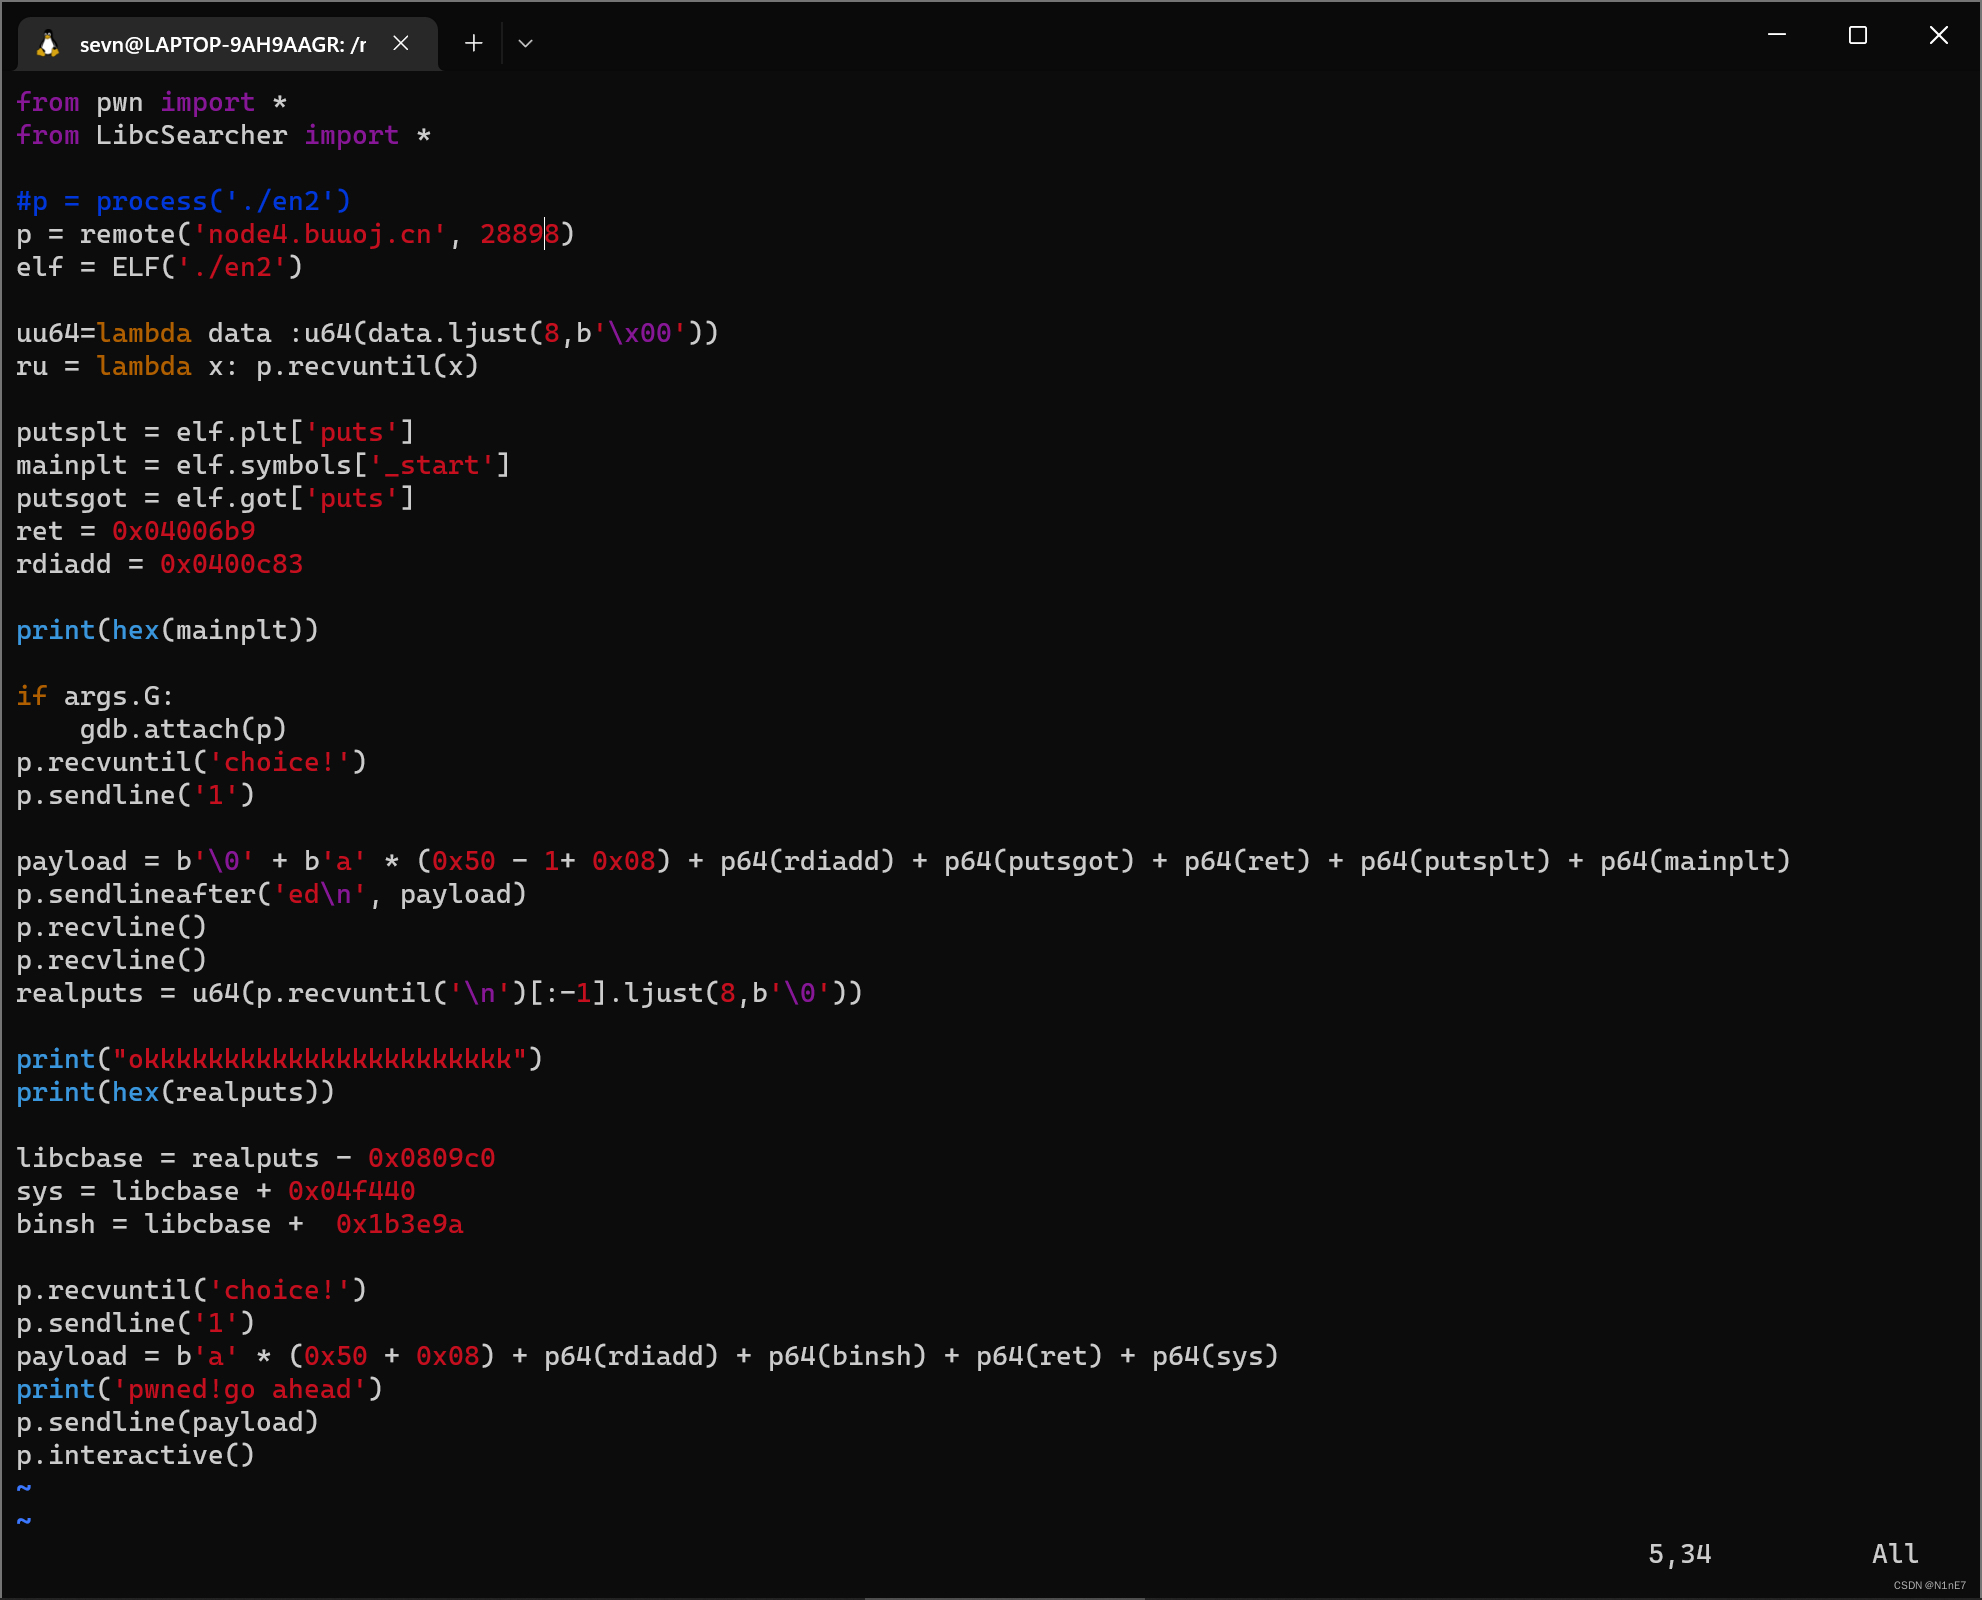Minimize the terminal window
This screenshot has width=1982, height=1600.
1777,35
